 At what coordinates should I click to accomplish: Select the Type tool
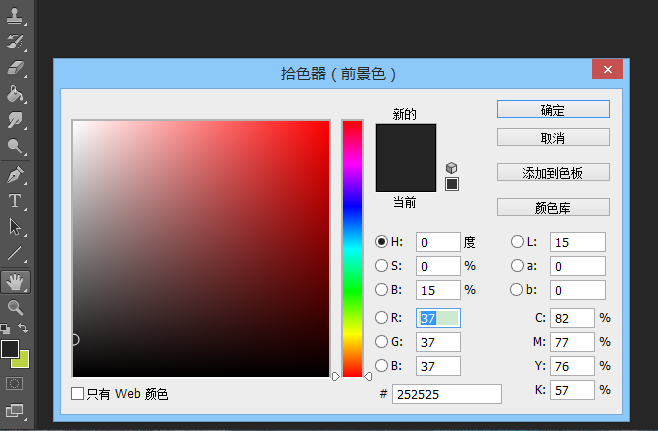(15, 201)
